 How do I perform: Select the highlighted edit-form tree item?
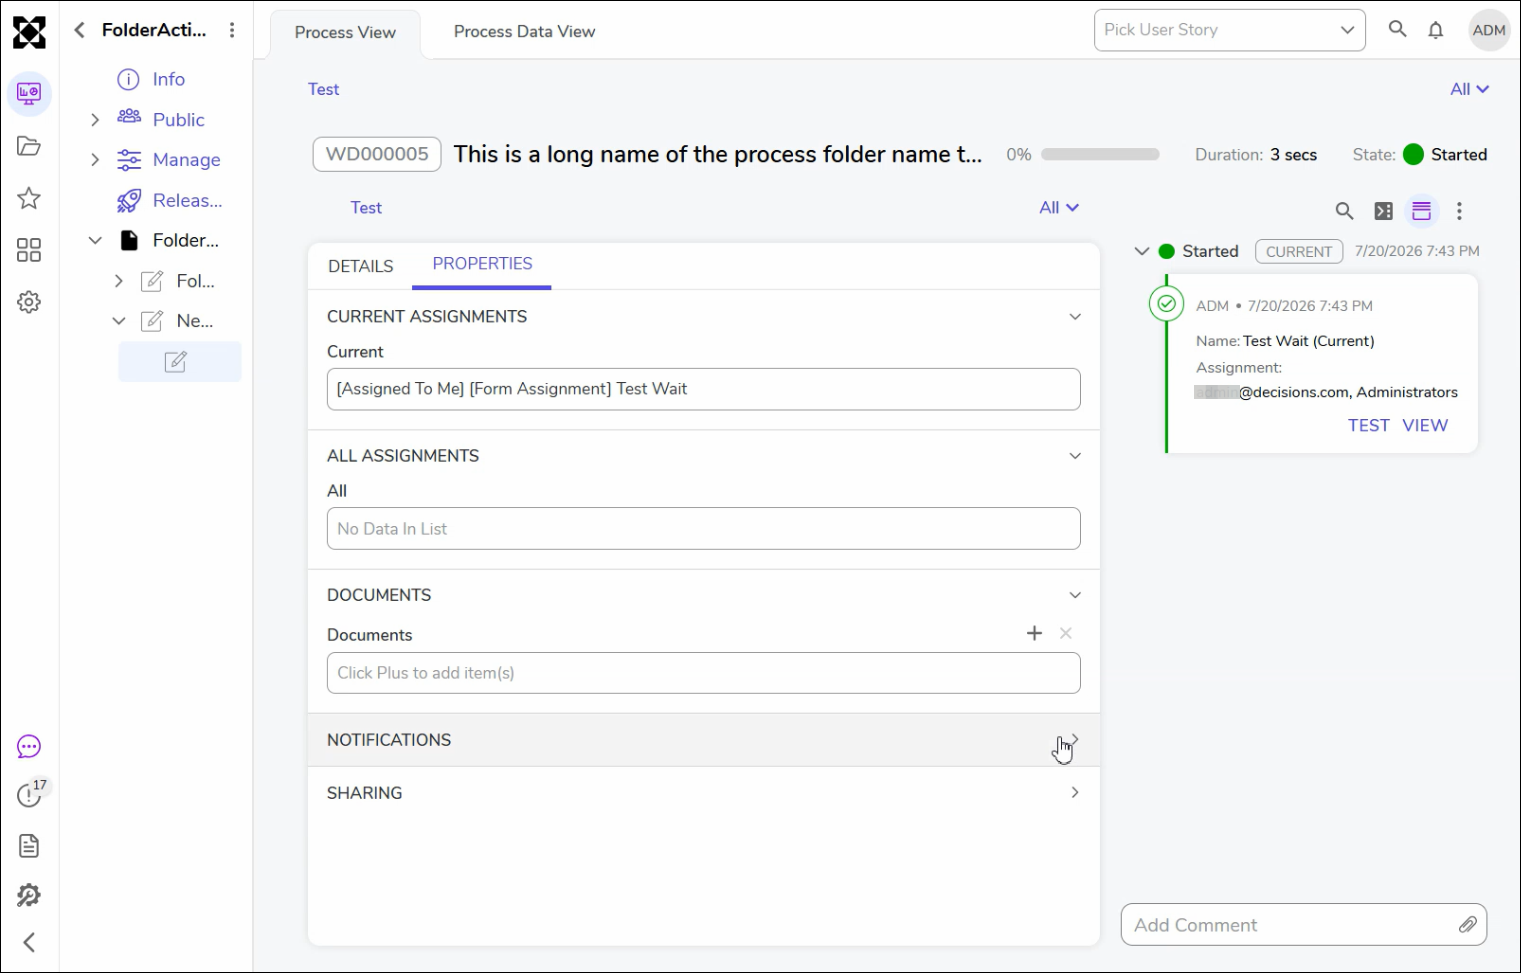tap(180, 362)
